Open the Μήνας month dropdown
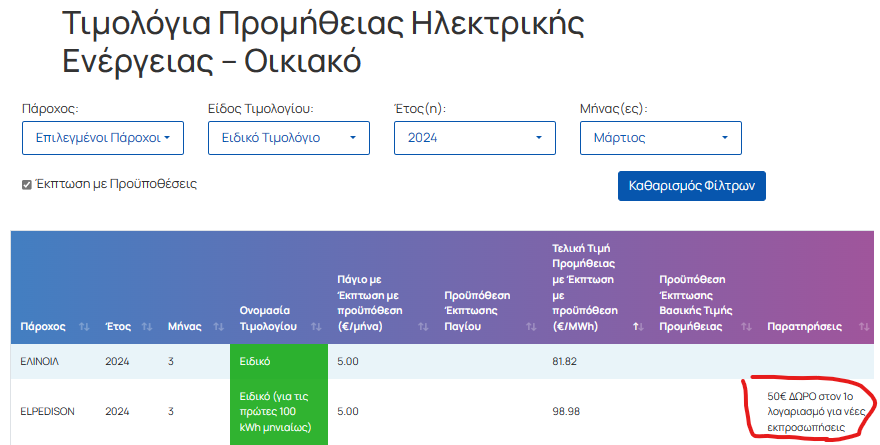880x445 pixels. click(x=661, y=138)
